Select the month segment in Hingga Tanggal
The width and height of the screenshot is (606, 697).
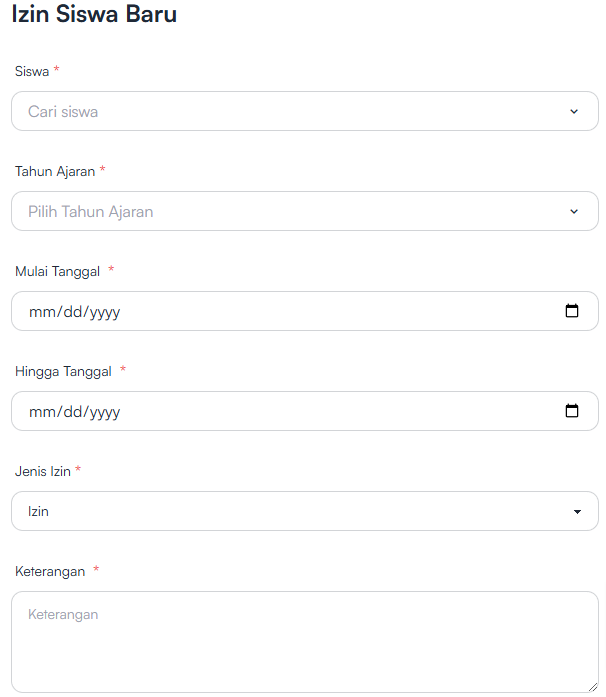42,412
